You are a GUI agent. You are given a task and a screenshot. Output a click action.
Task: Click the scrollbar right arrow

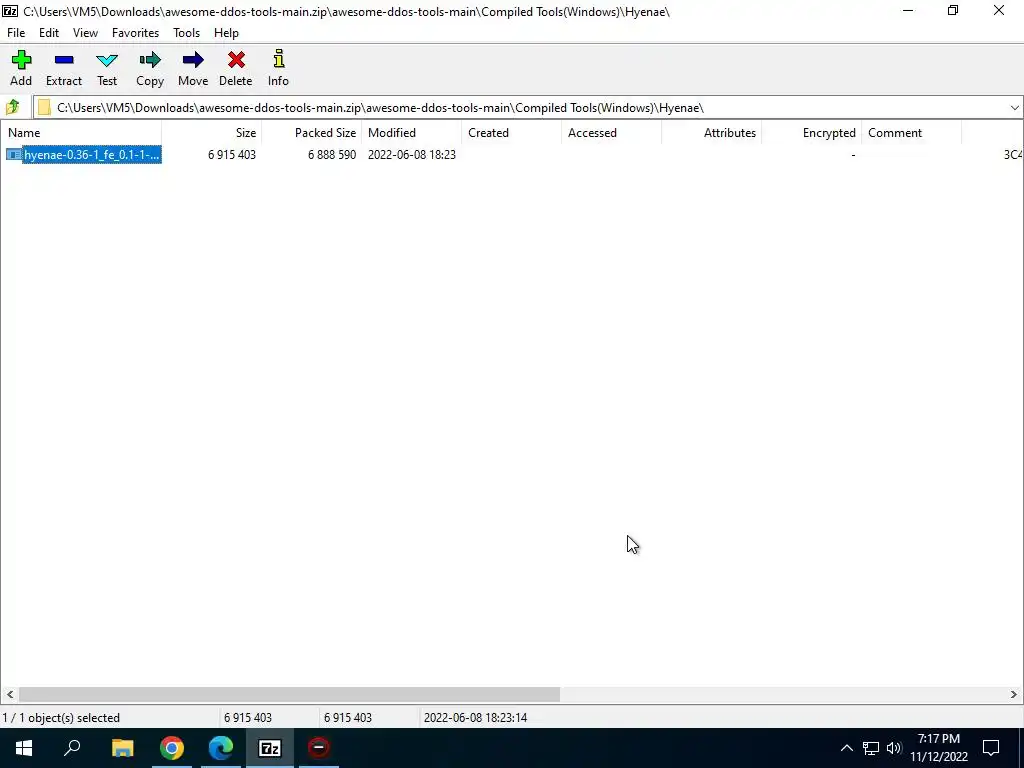(x=1014, y=694)
